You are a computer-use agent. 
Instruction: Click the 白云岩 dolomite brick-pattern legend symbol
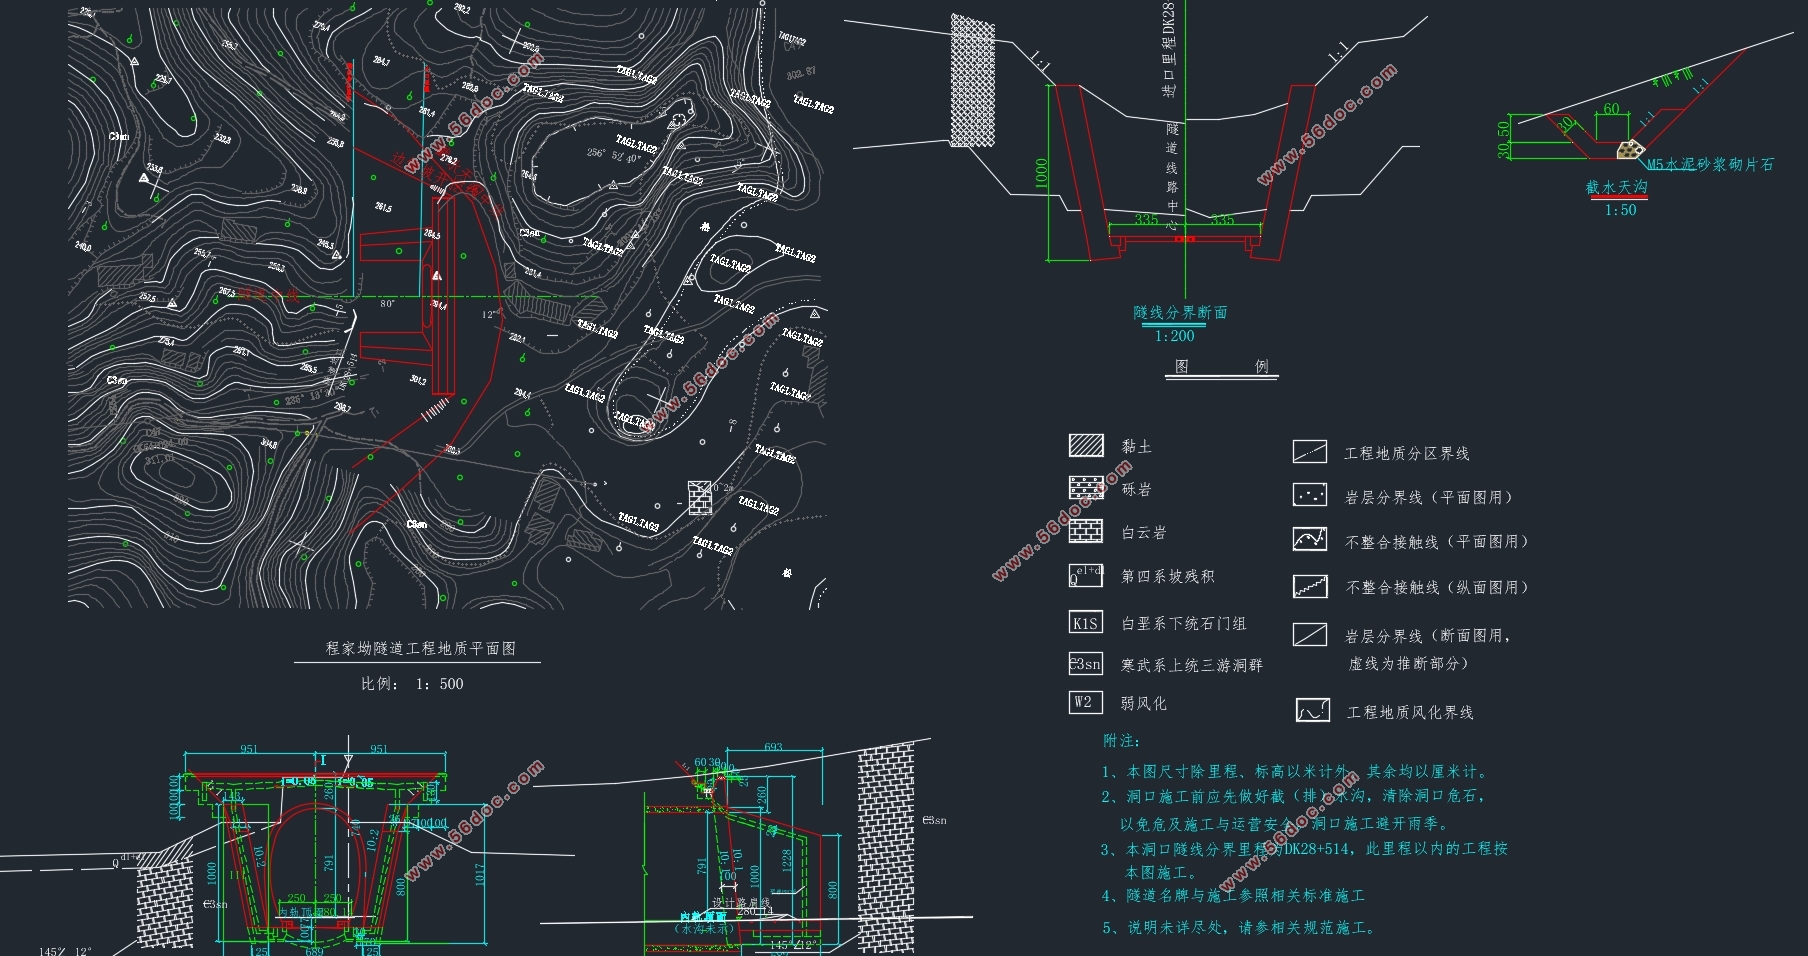coord(1086,531)
